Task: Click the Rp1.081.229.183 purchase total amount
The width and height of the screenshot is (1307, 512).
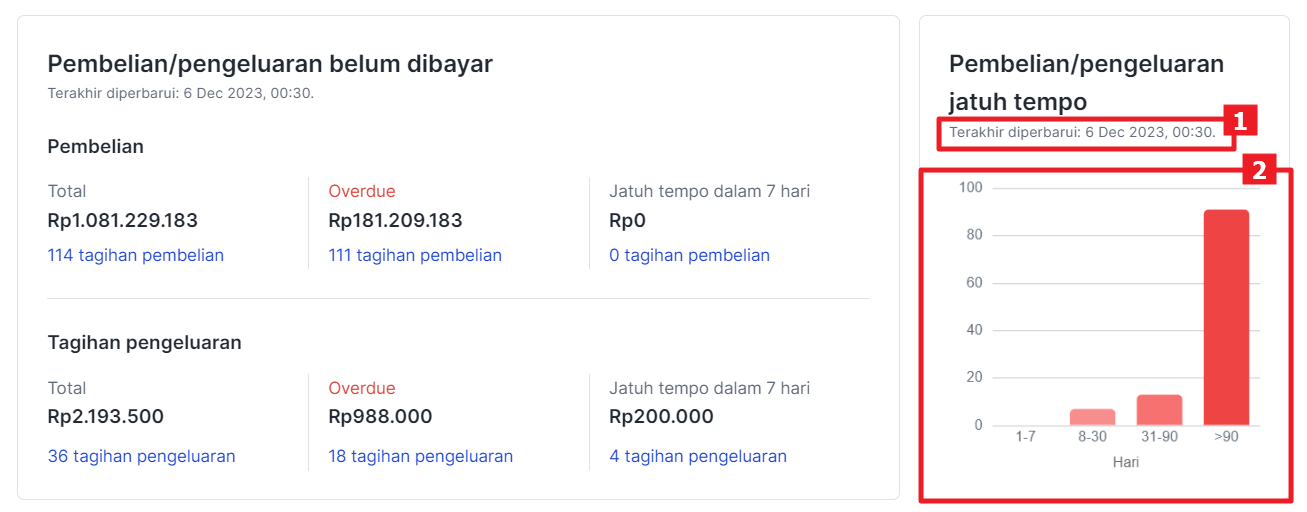Action: (x=123, y=220)
